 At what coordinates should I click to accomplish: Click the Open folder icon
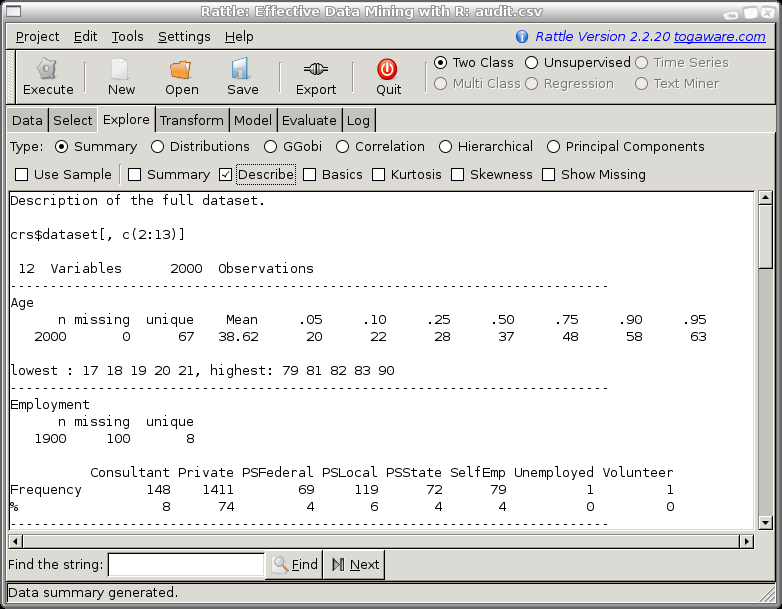pyautogui.click(x=181, y=69)
